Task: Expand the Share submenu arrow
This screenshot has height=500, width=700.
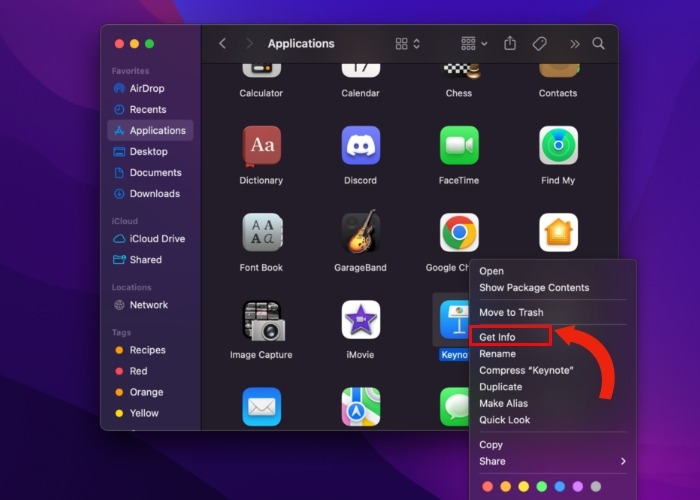Action: [623, 461]
